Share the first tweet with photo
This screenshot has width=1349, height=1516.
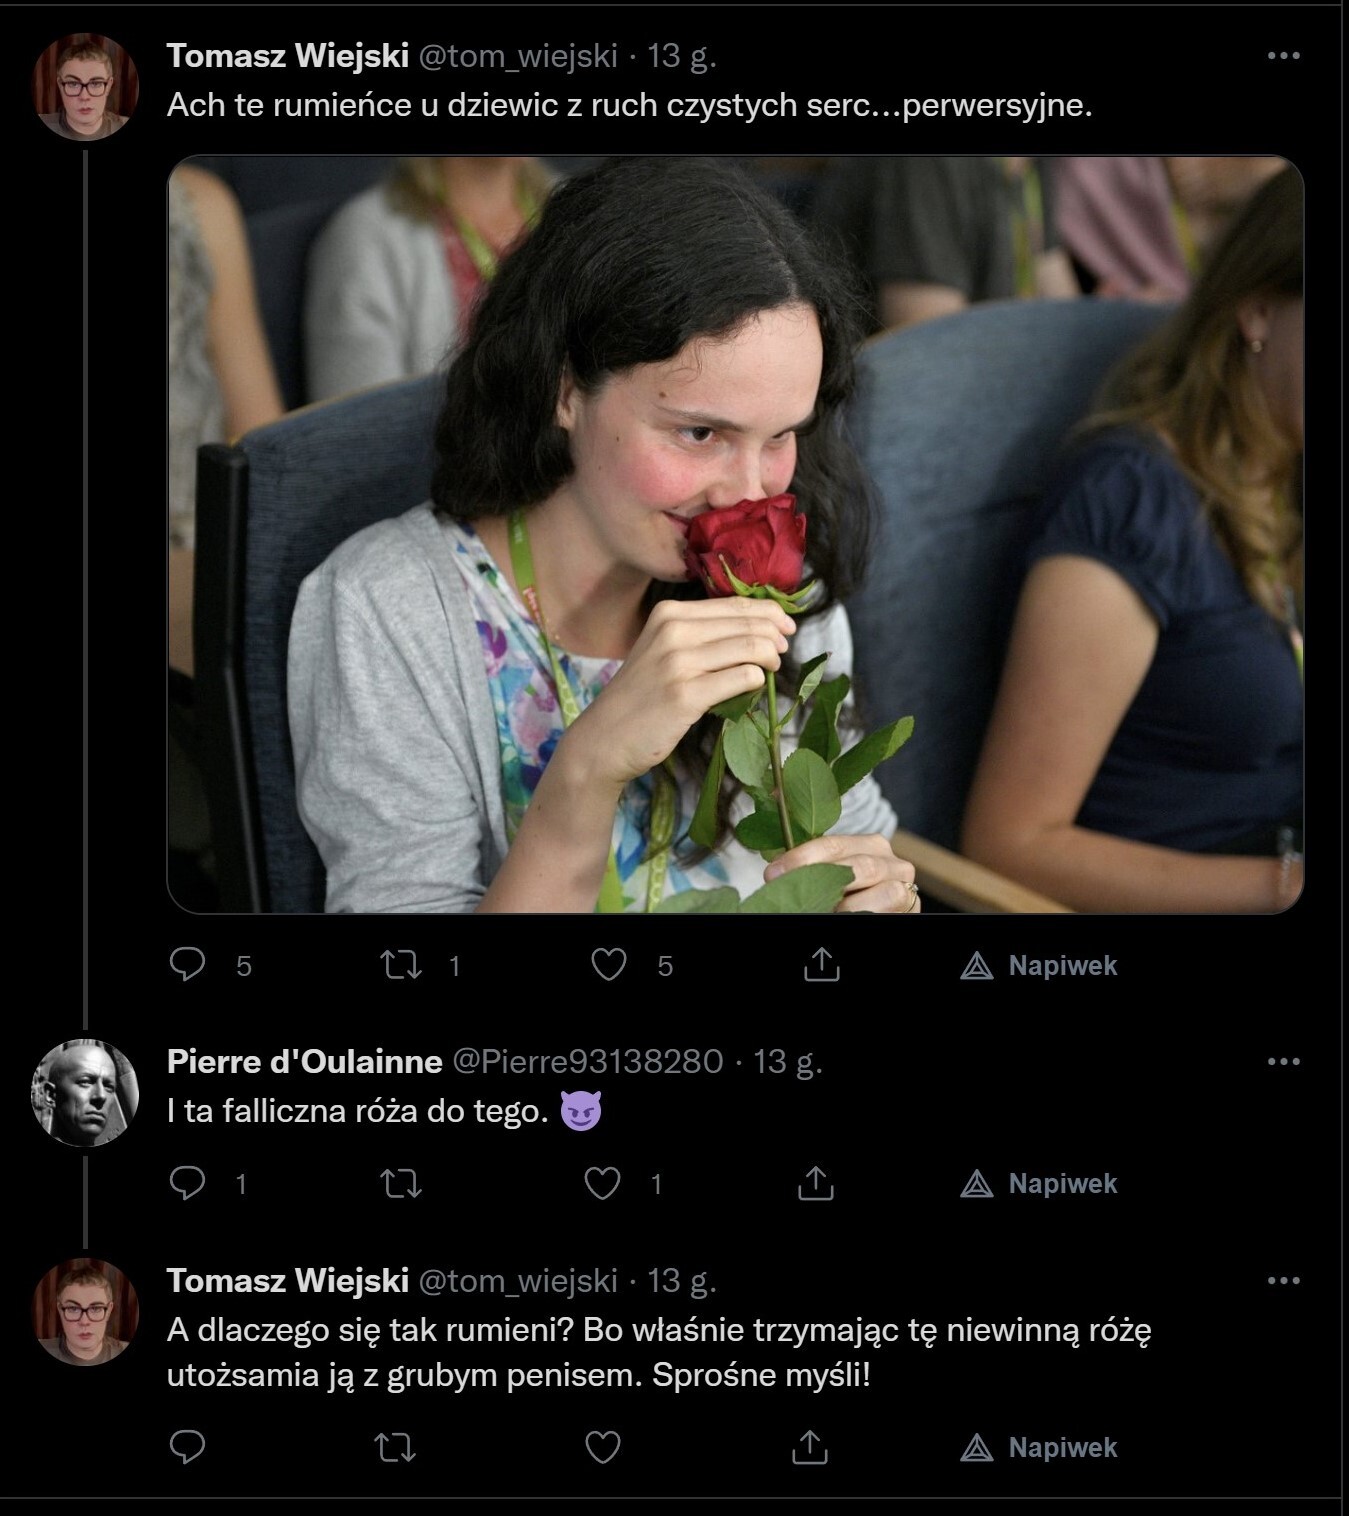821,965
